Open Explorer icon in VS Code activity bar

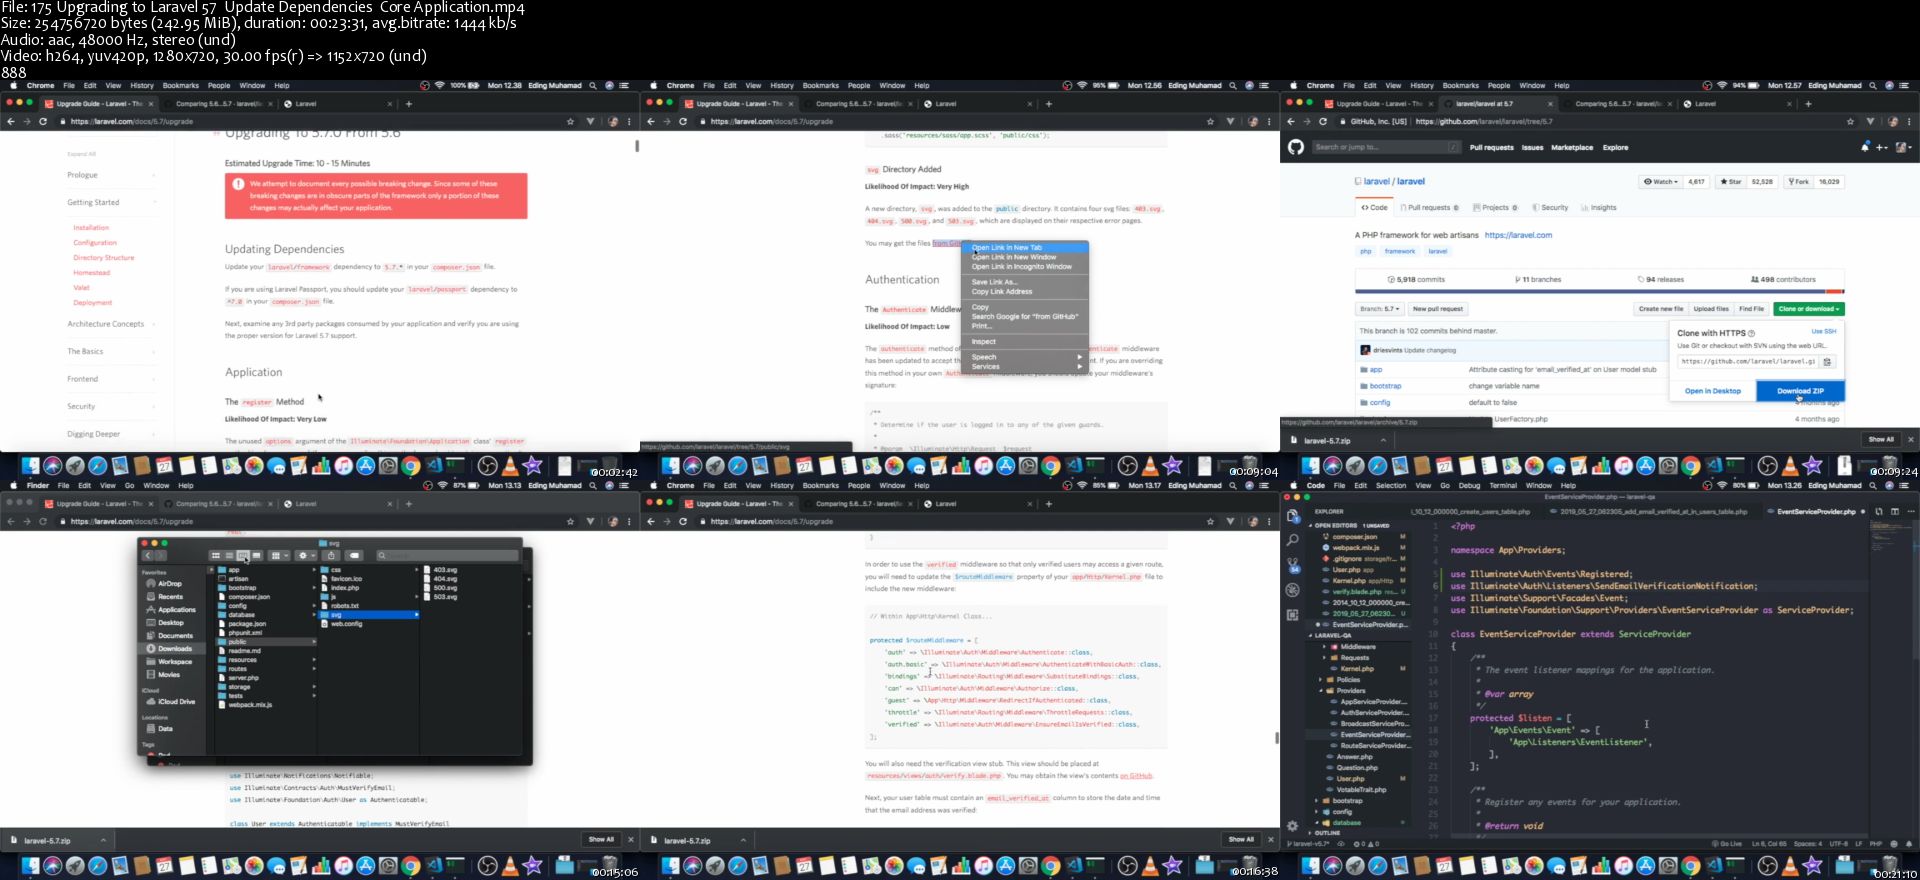1292,516
